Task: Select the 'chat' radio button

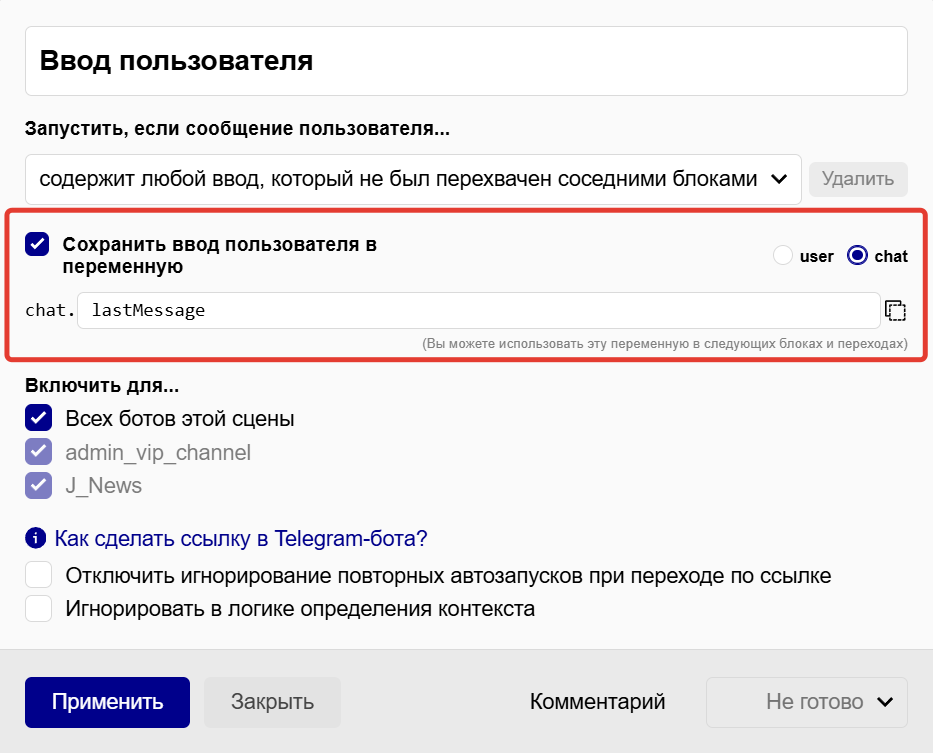Action: pos(857,255)
